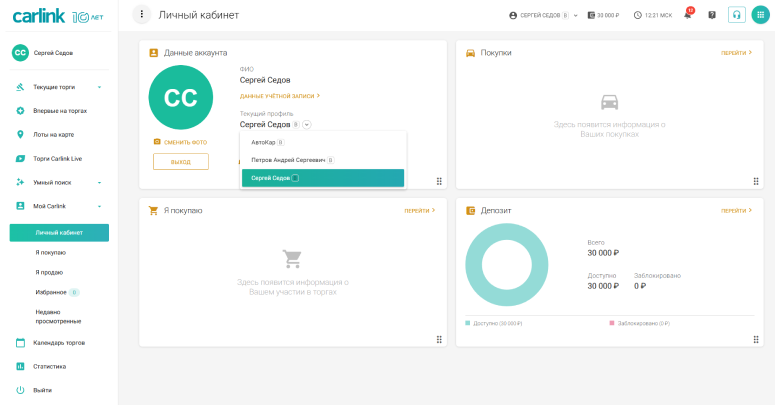775x405 pixels.
Task: Click the ВЫХОД button
Action: tap(180, 161)
